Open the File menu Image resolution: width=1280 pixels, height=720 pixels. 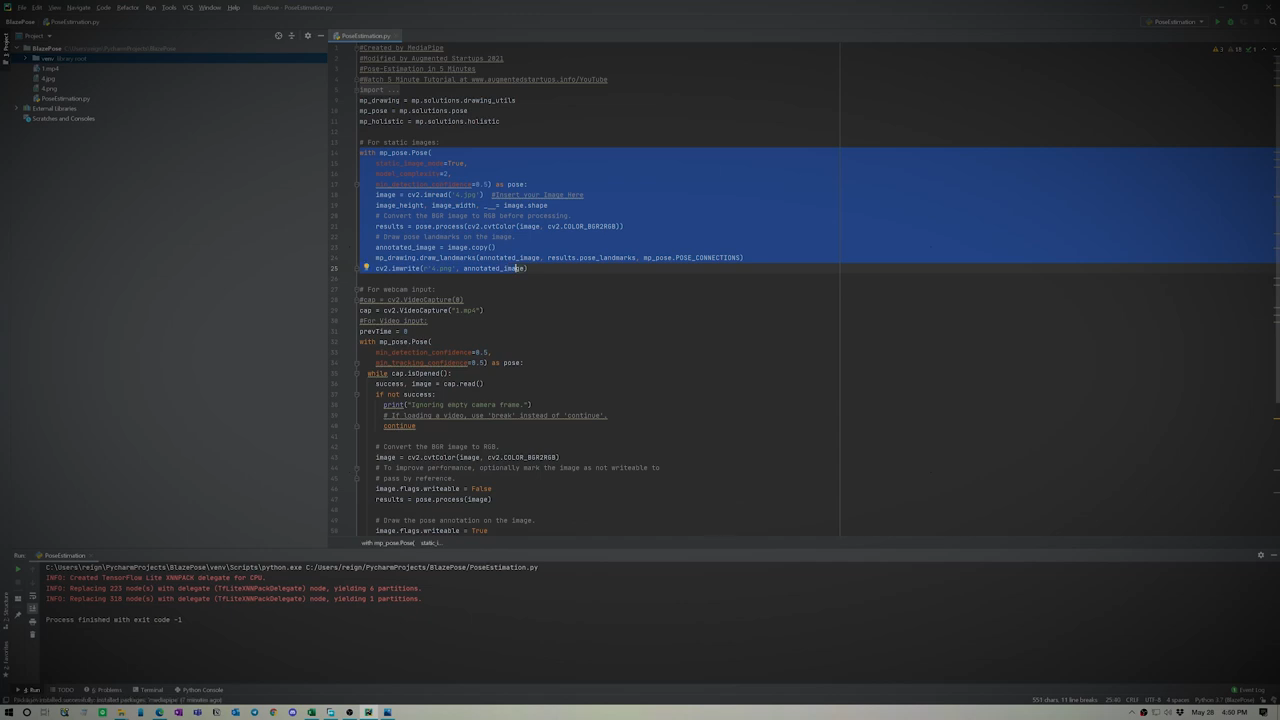point(21,7)
